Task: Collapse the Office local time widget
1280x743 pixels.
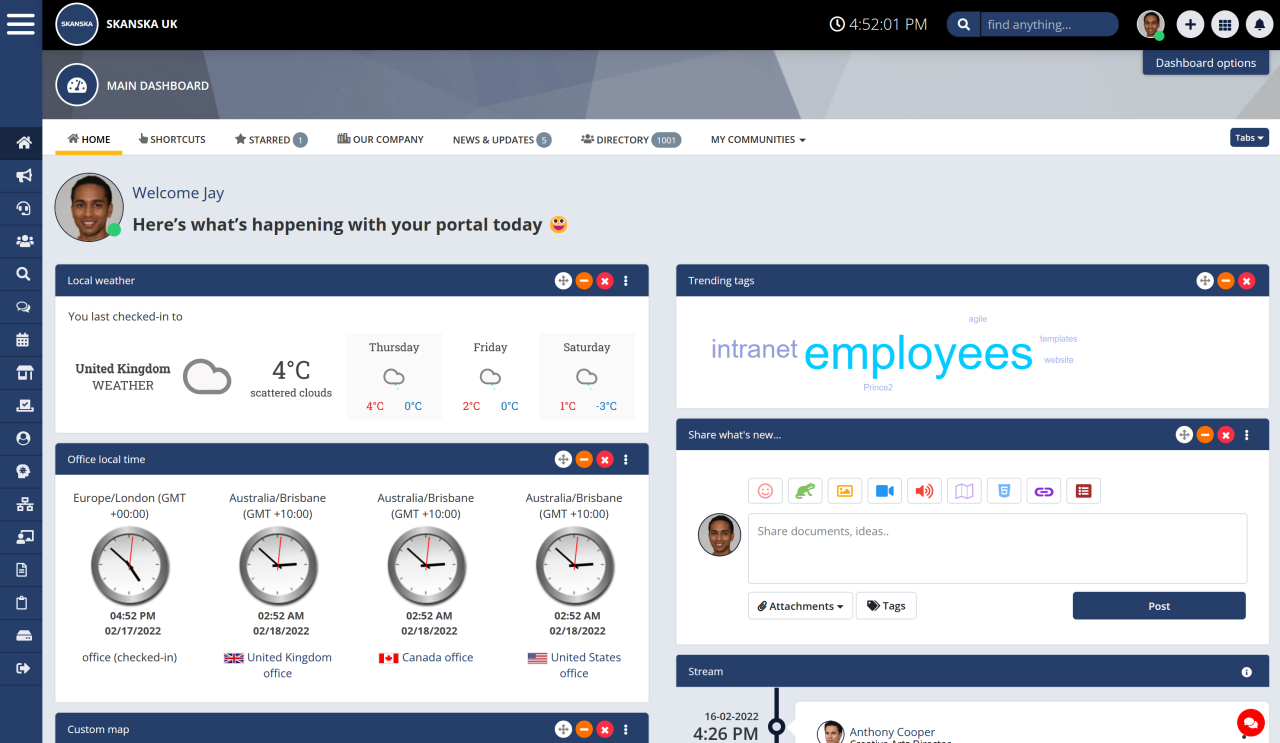Action: tap(583, 459)
